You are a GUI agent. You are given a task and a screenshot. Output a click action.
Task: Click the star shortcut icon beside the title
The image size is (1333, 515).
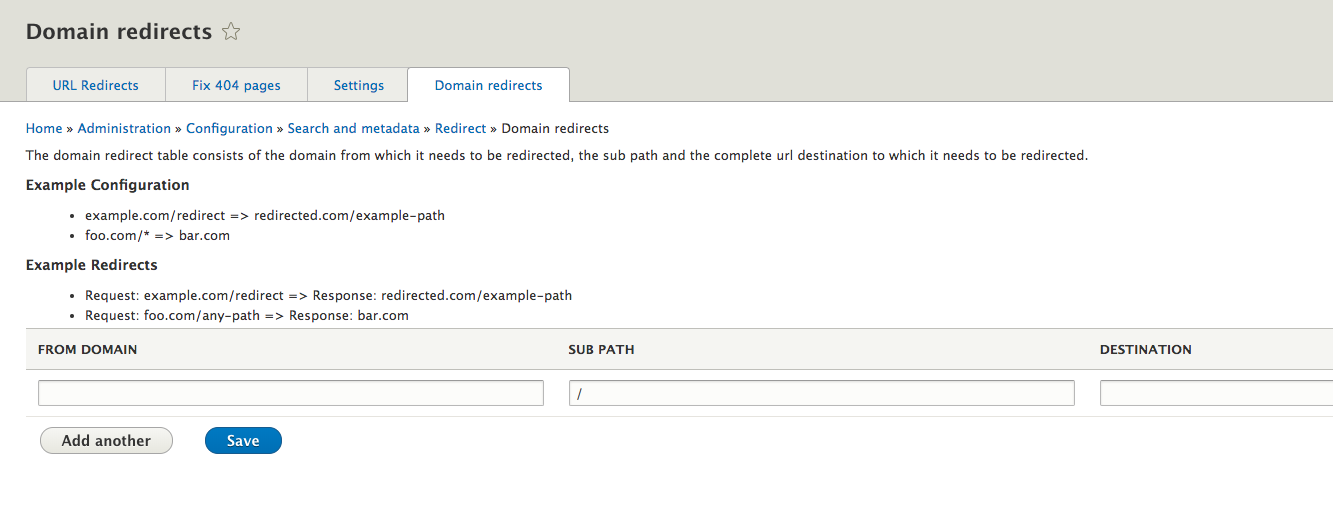click(x=231, y=32)
